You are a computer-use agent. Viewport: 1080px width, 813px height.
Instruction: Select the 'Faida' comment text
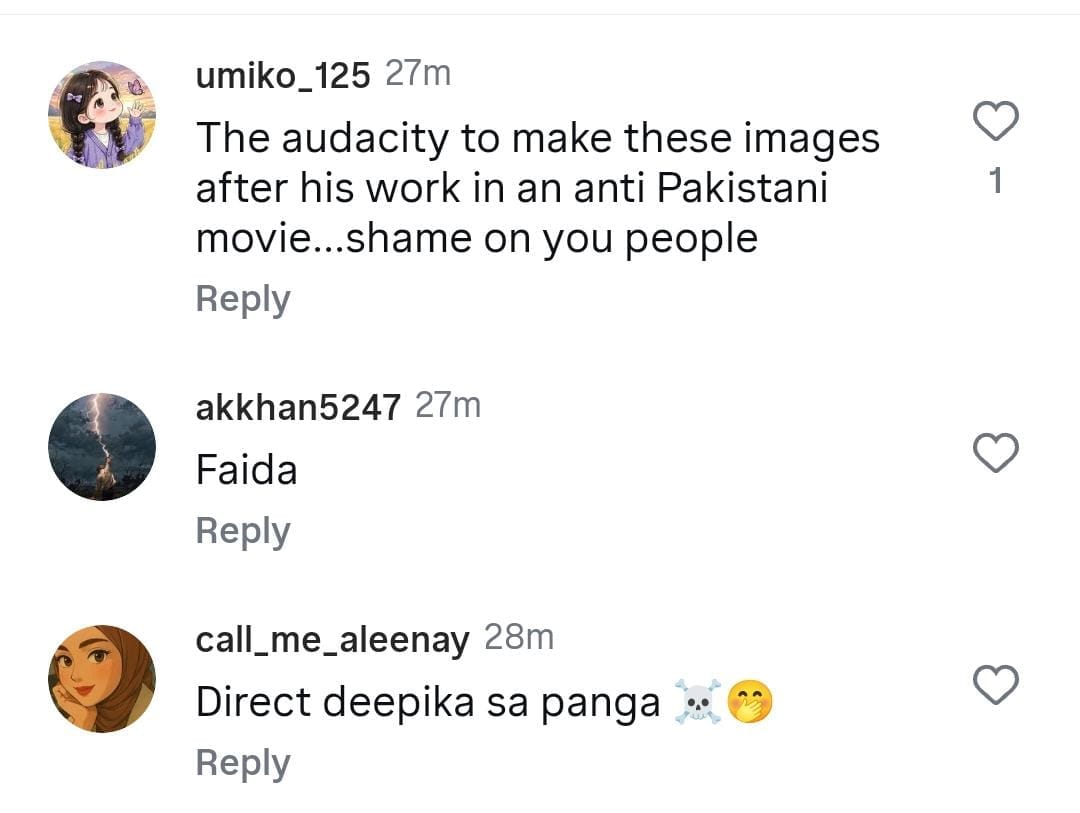click(x=247, y=471)
